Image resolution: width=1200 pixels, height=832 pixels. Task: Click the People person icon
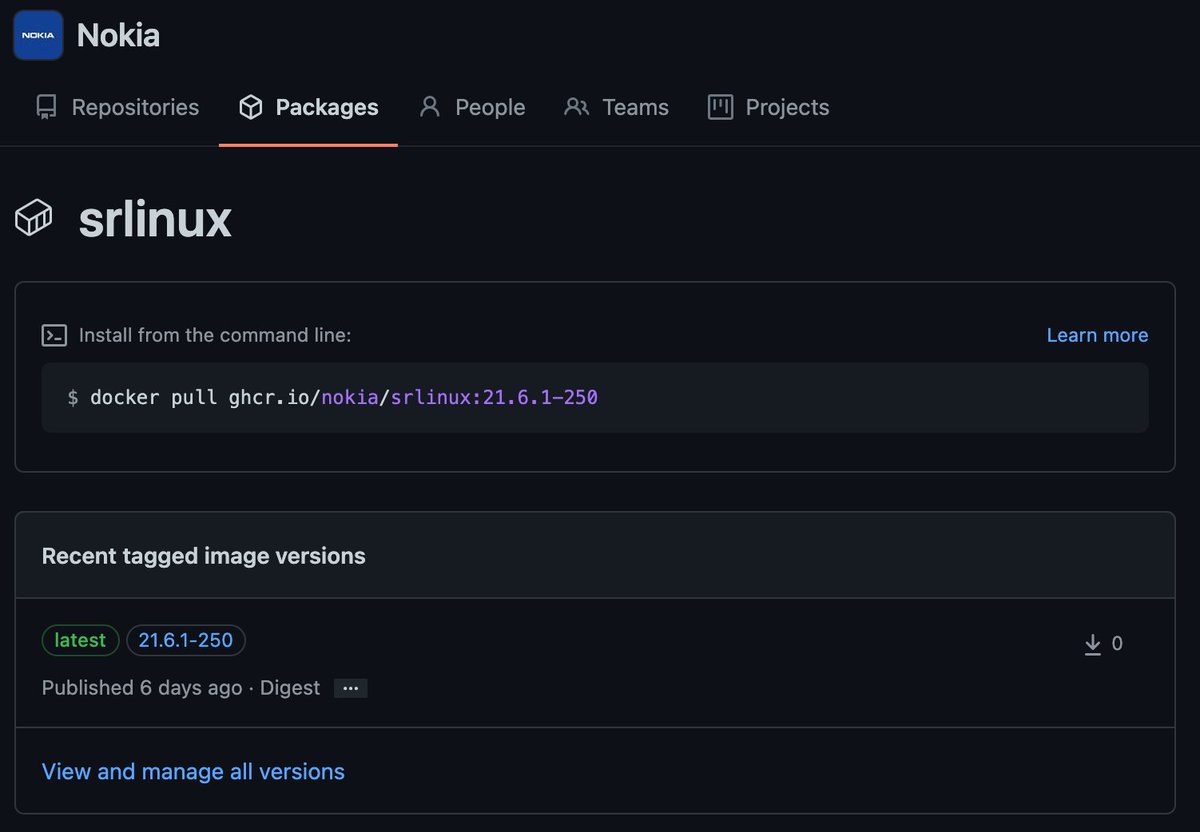coord(428,106)
